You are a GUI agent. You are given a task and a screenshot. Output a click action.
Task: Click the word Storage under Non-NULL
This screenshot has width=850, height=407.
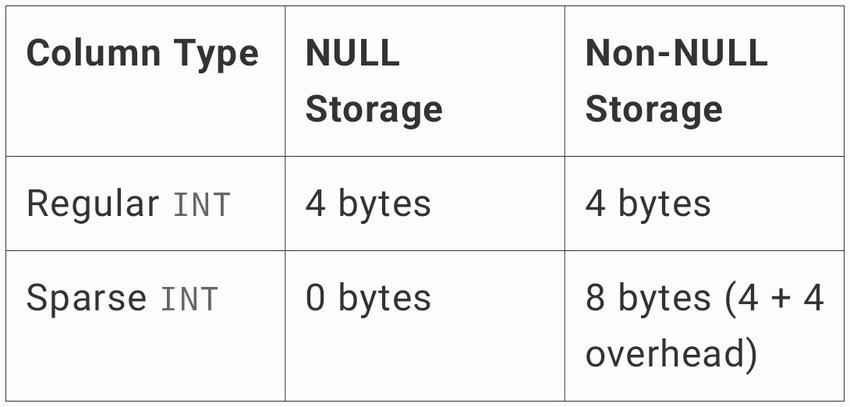pos(654,111)
